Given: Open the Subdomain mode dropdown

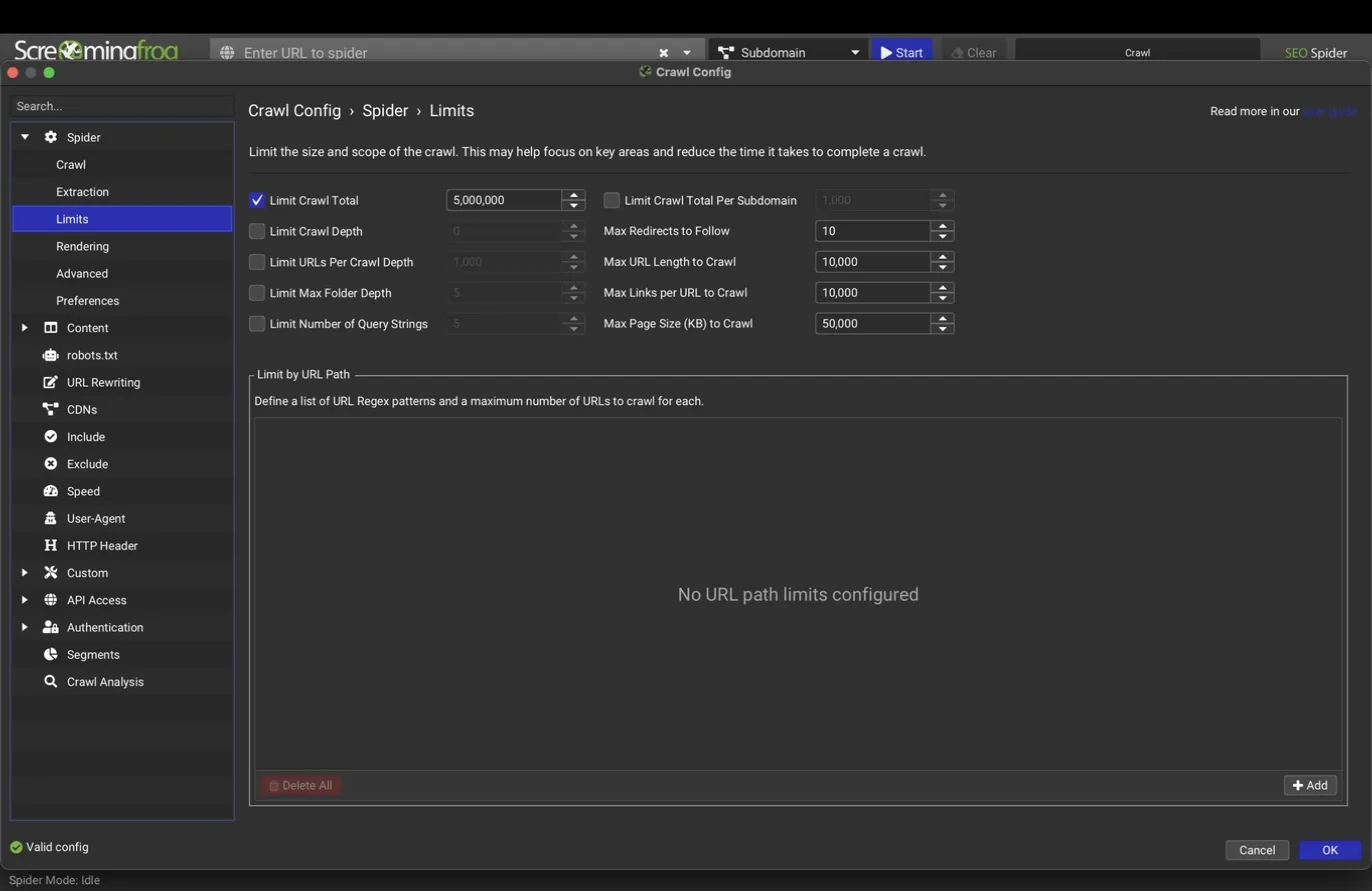Looking at the screenshot, I should point(855,52).
